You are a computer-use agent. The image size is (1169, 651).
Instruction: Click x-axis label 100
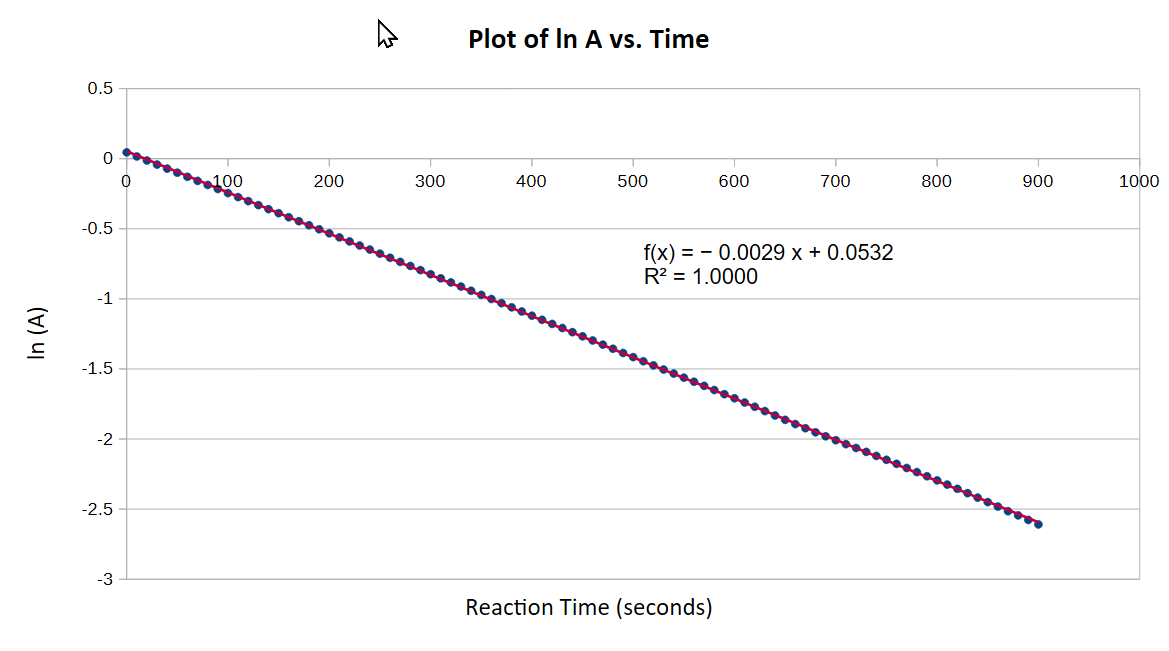[x=227, y=181]
